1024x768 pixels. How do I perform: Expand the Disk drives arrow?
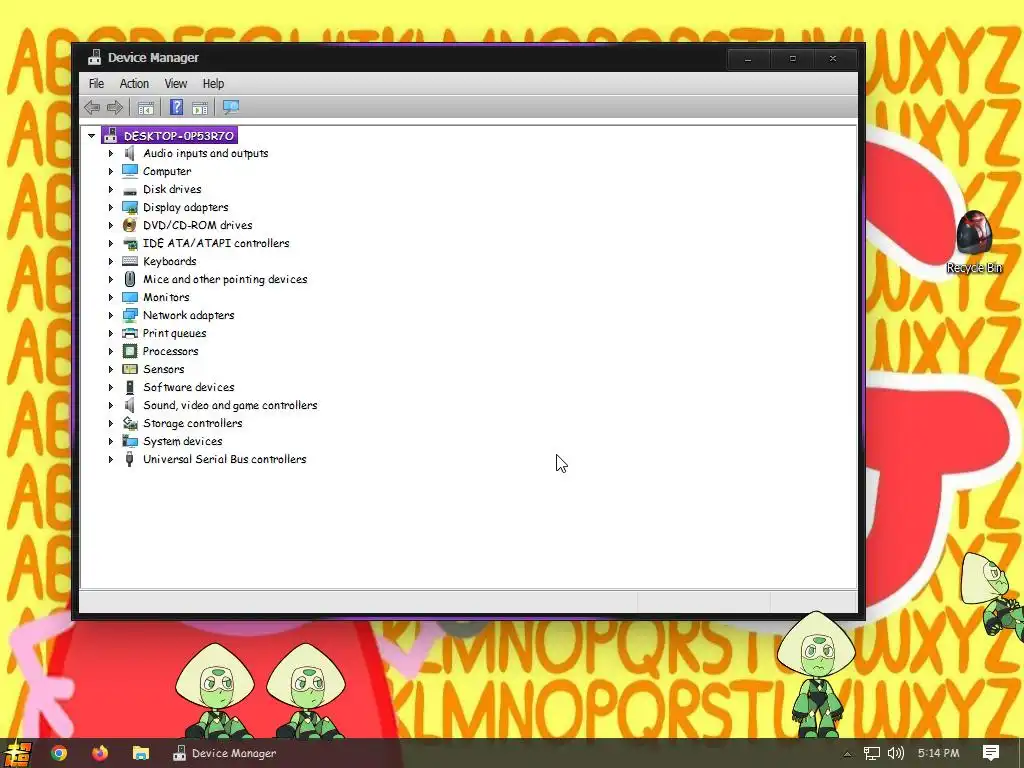(110, 189)
